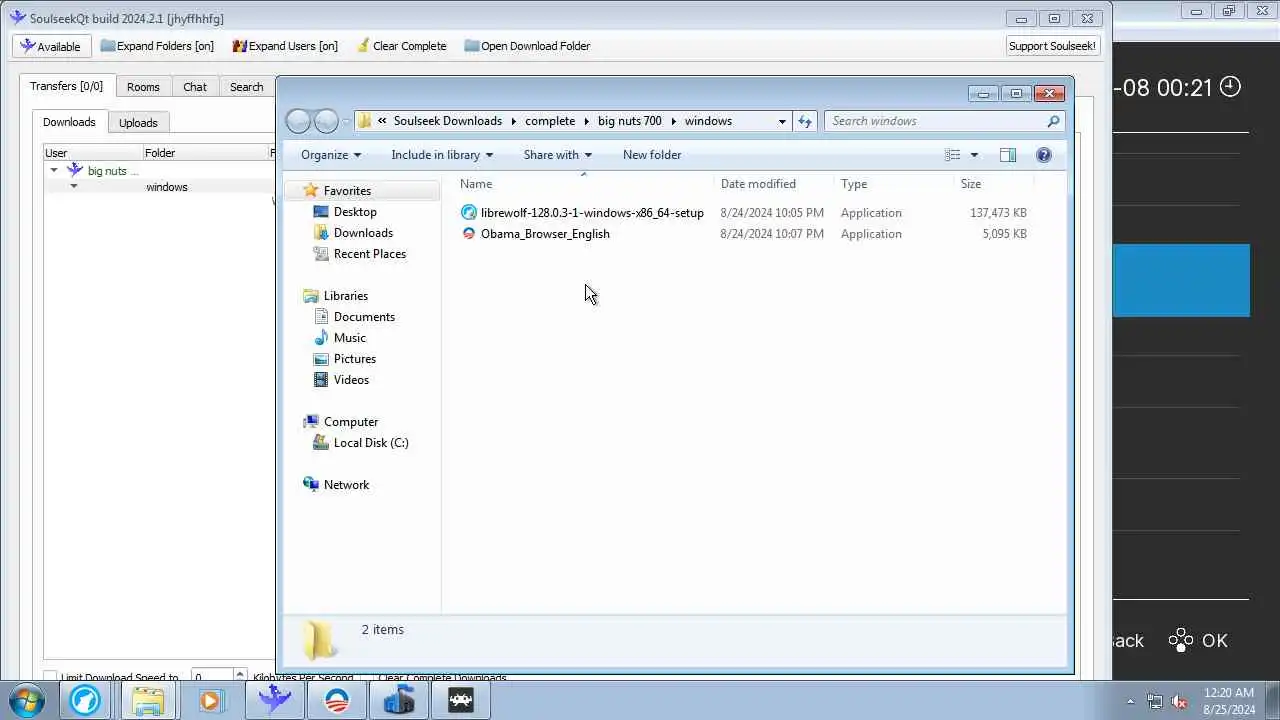This screenshot has height=720, width=1280.
Task: Open Music library
Action: [x=349, y=338]
